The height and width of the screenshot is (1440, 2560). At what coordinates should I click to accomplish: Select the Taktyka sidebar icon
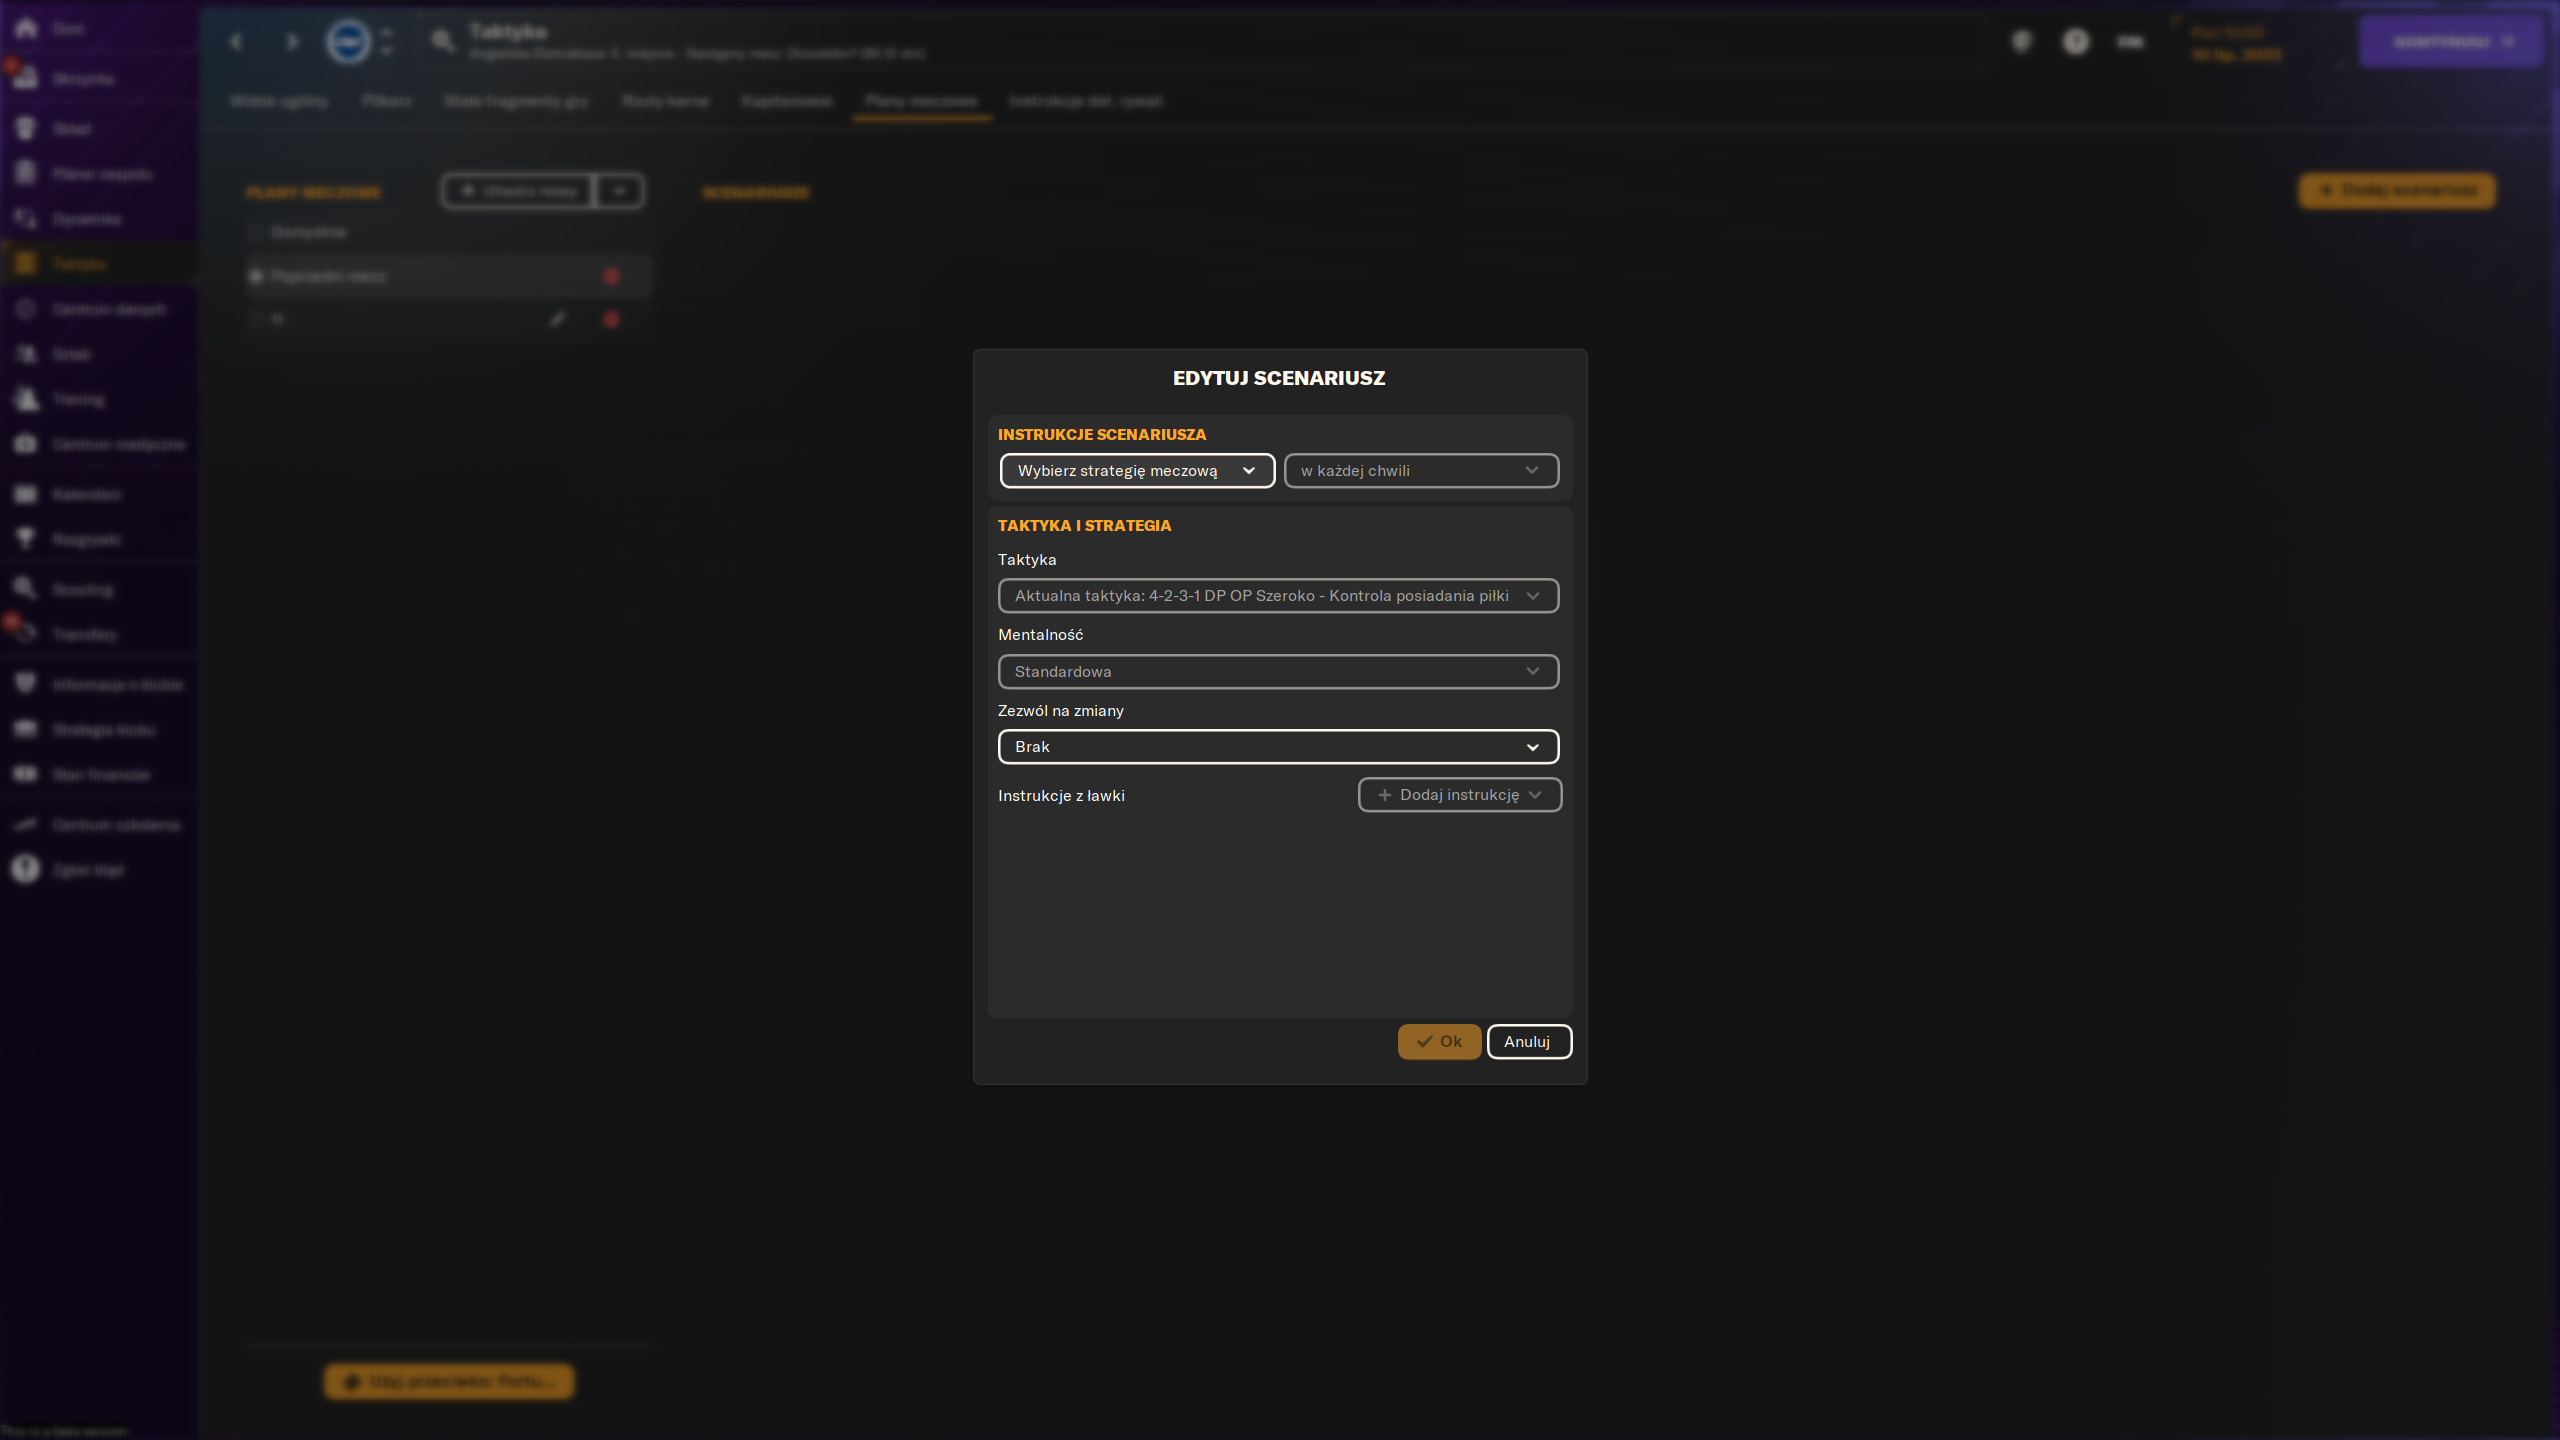coord(26,264)
